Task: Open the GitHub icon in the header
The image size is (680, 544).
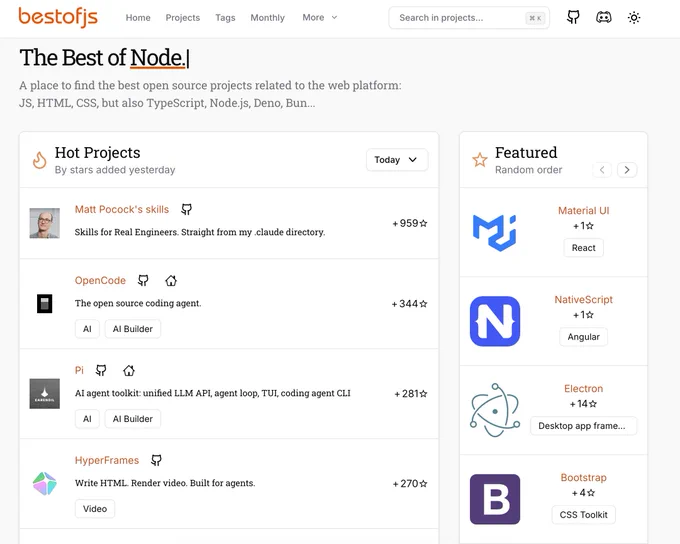Action: (x=573, y=17)
